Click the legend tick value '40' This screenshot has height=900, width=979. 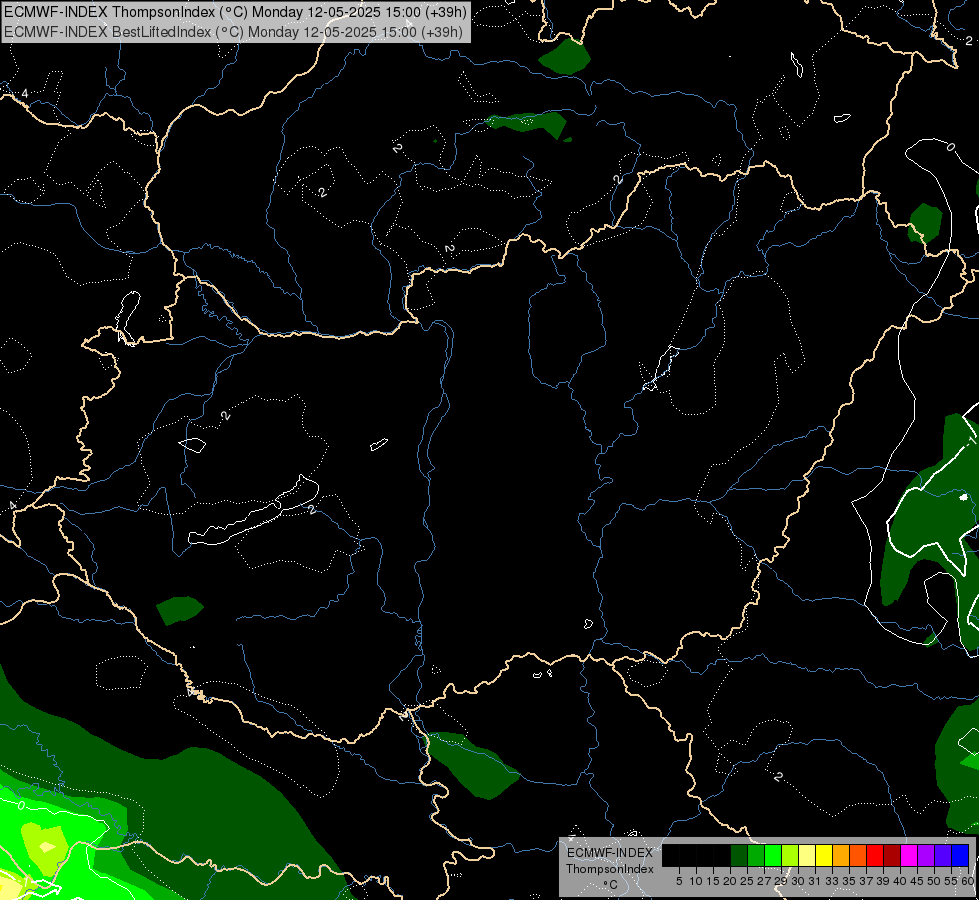point(900,881)
